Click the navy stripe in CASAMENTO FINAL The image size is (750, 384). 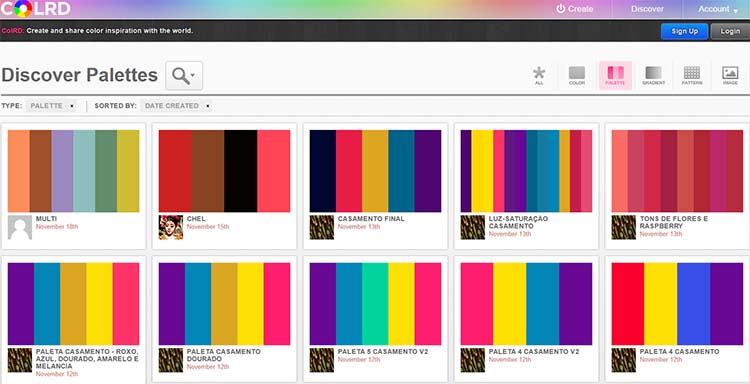[323, 171]
